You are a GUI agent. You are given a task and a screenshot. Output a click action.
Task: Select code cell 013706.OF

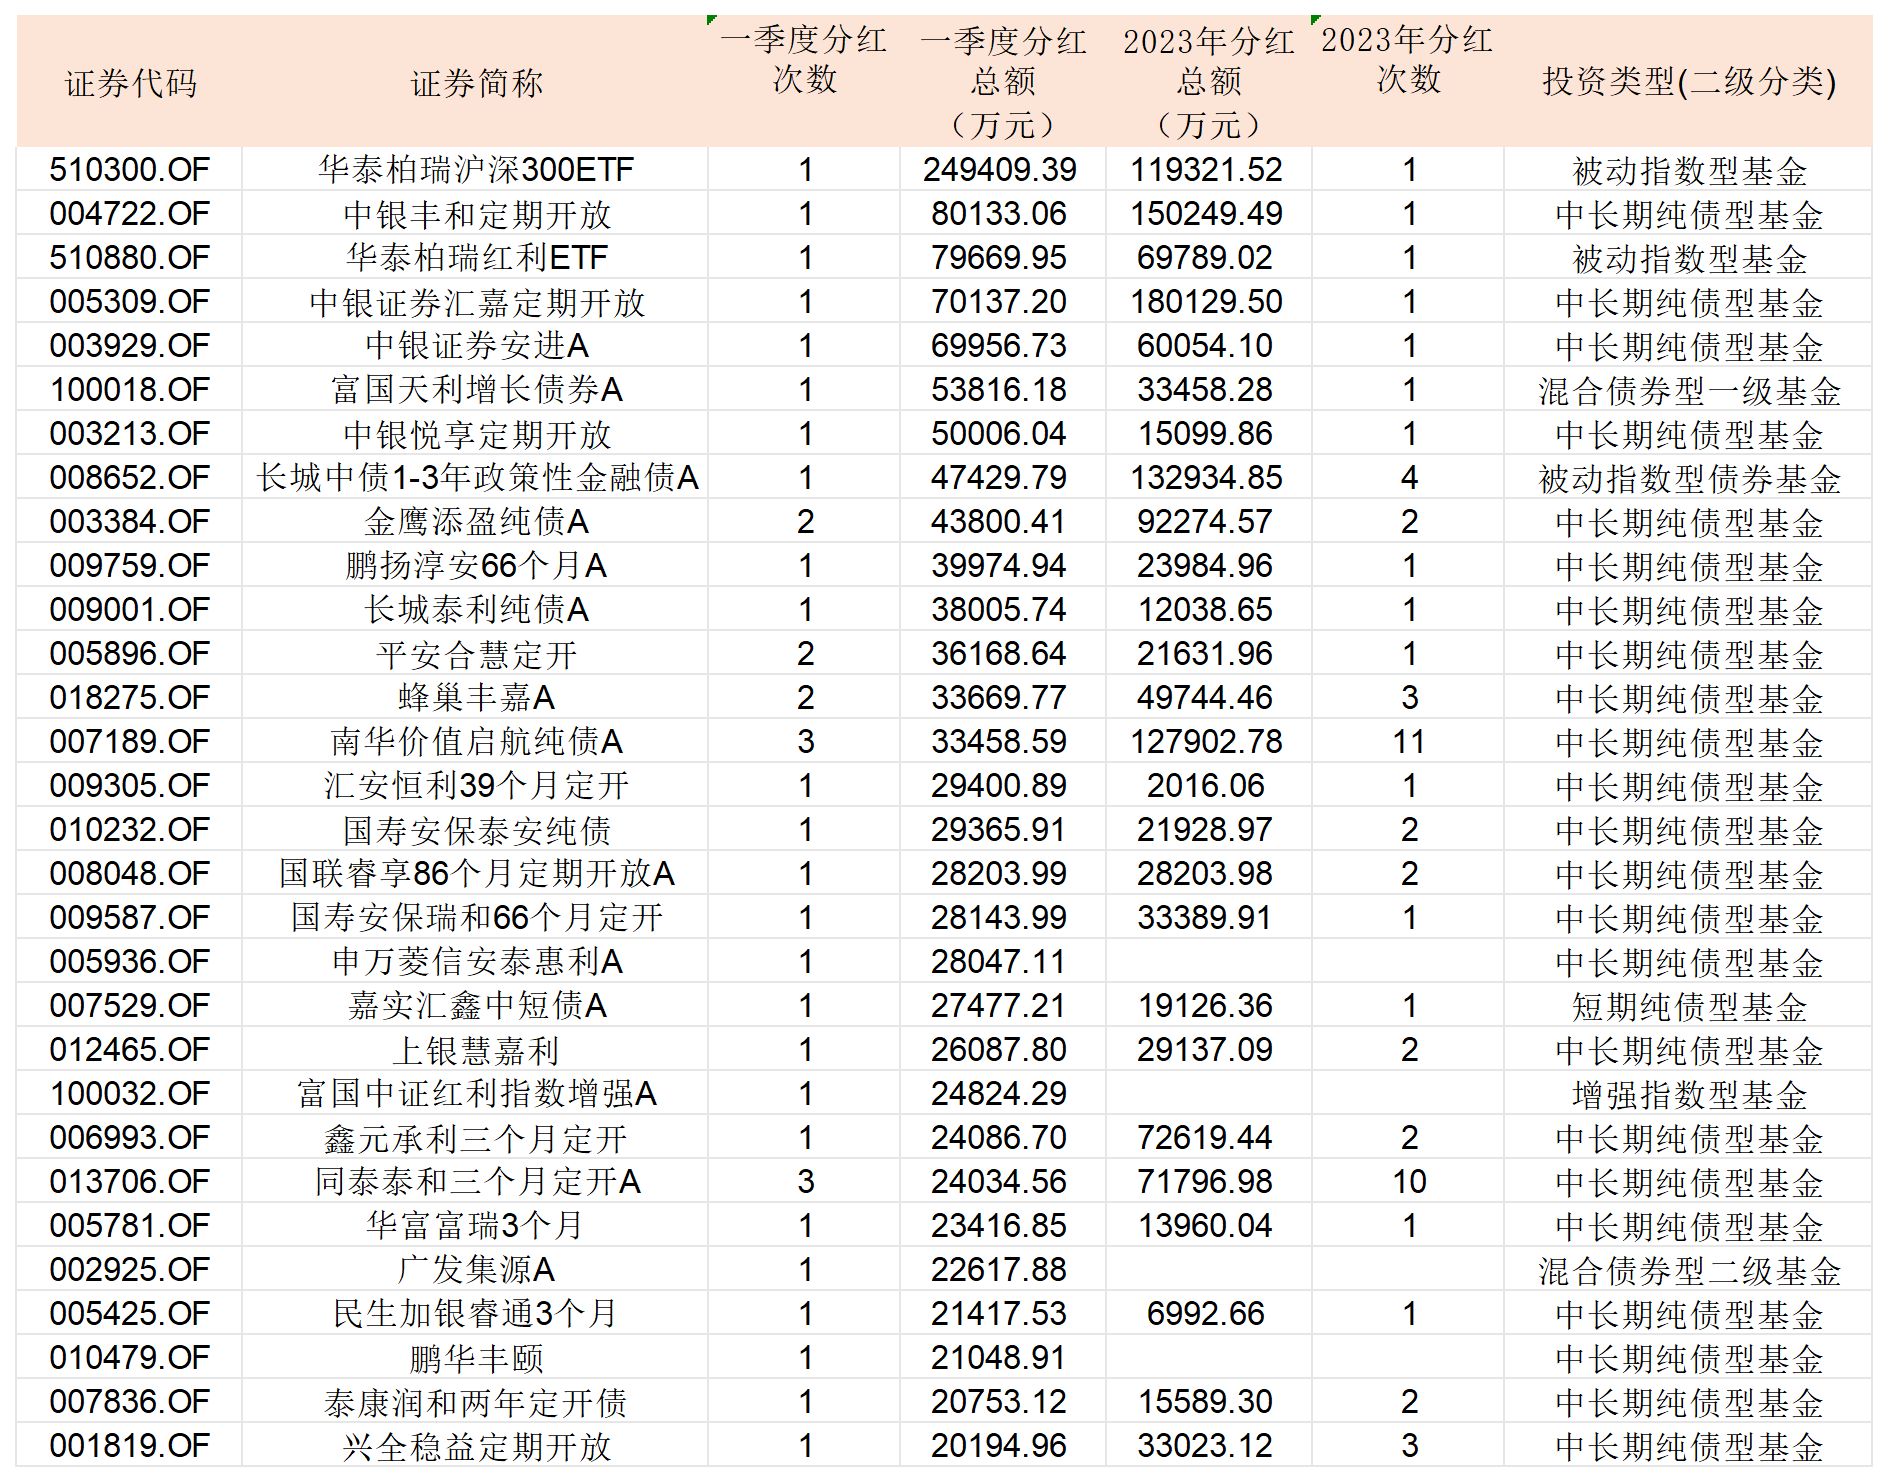(130, 1182)
